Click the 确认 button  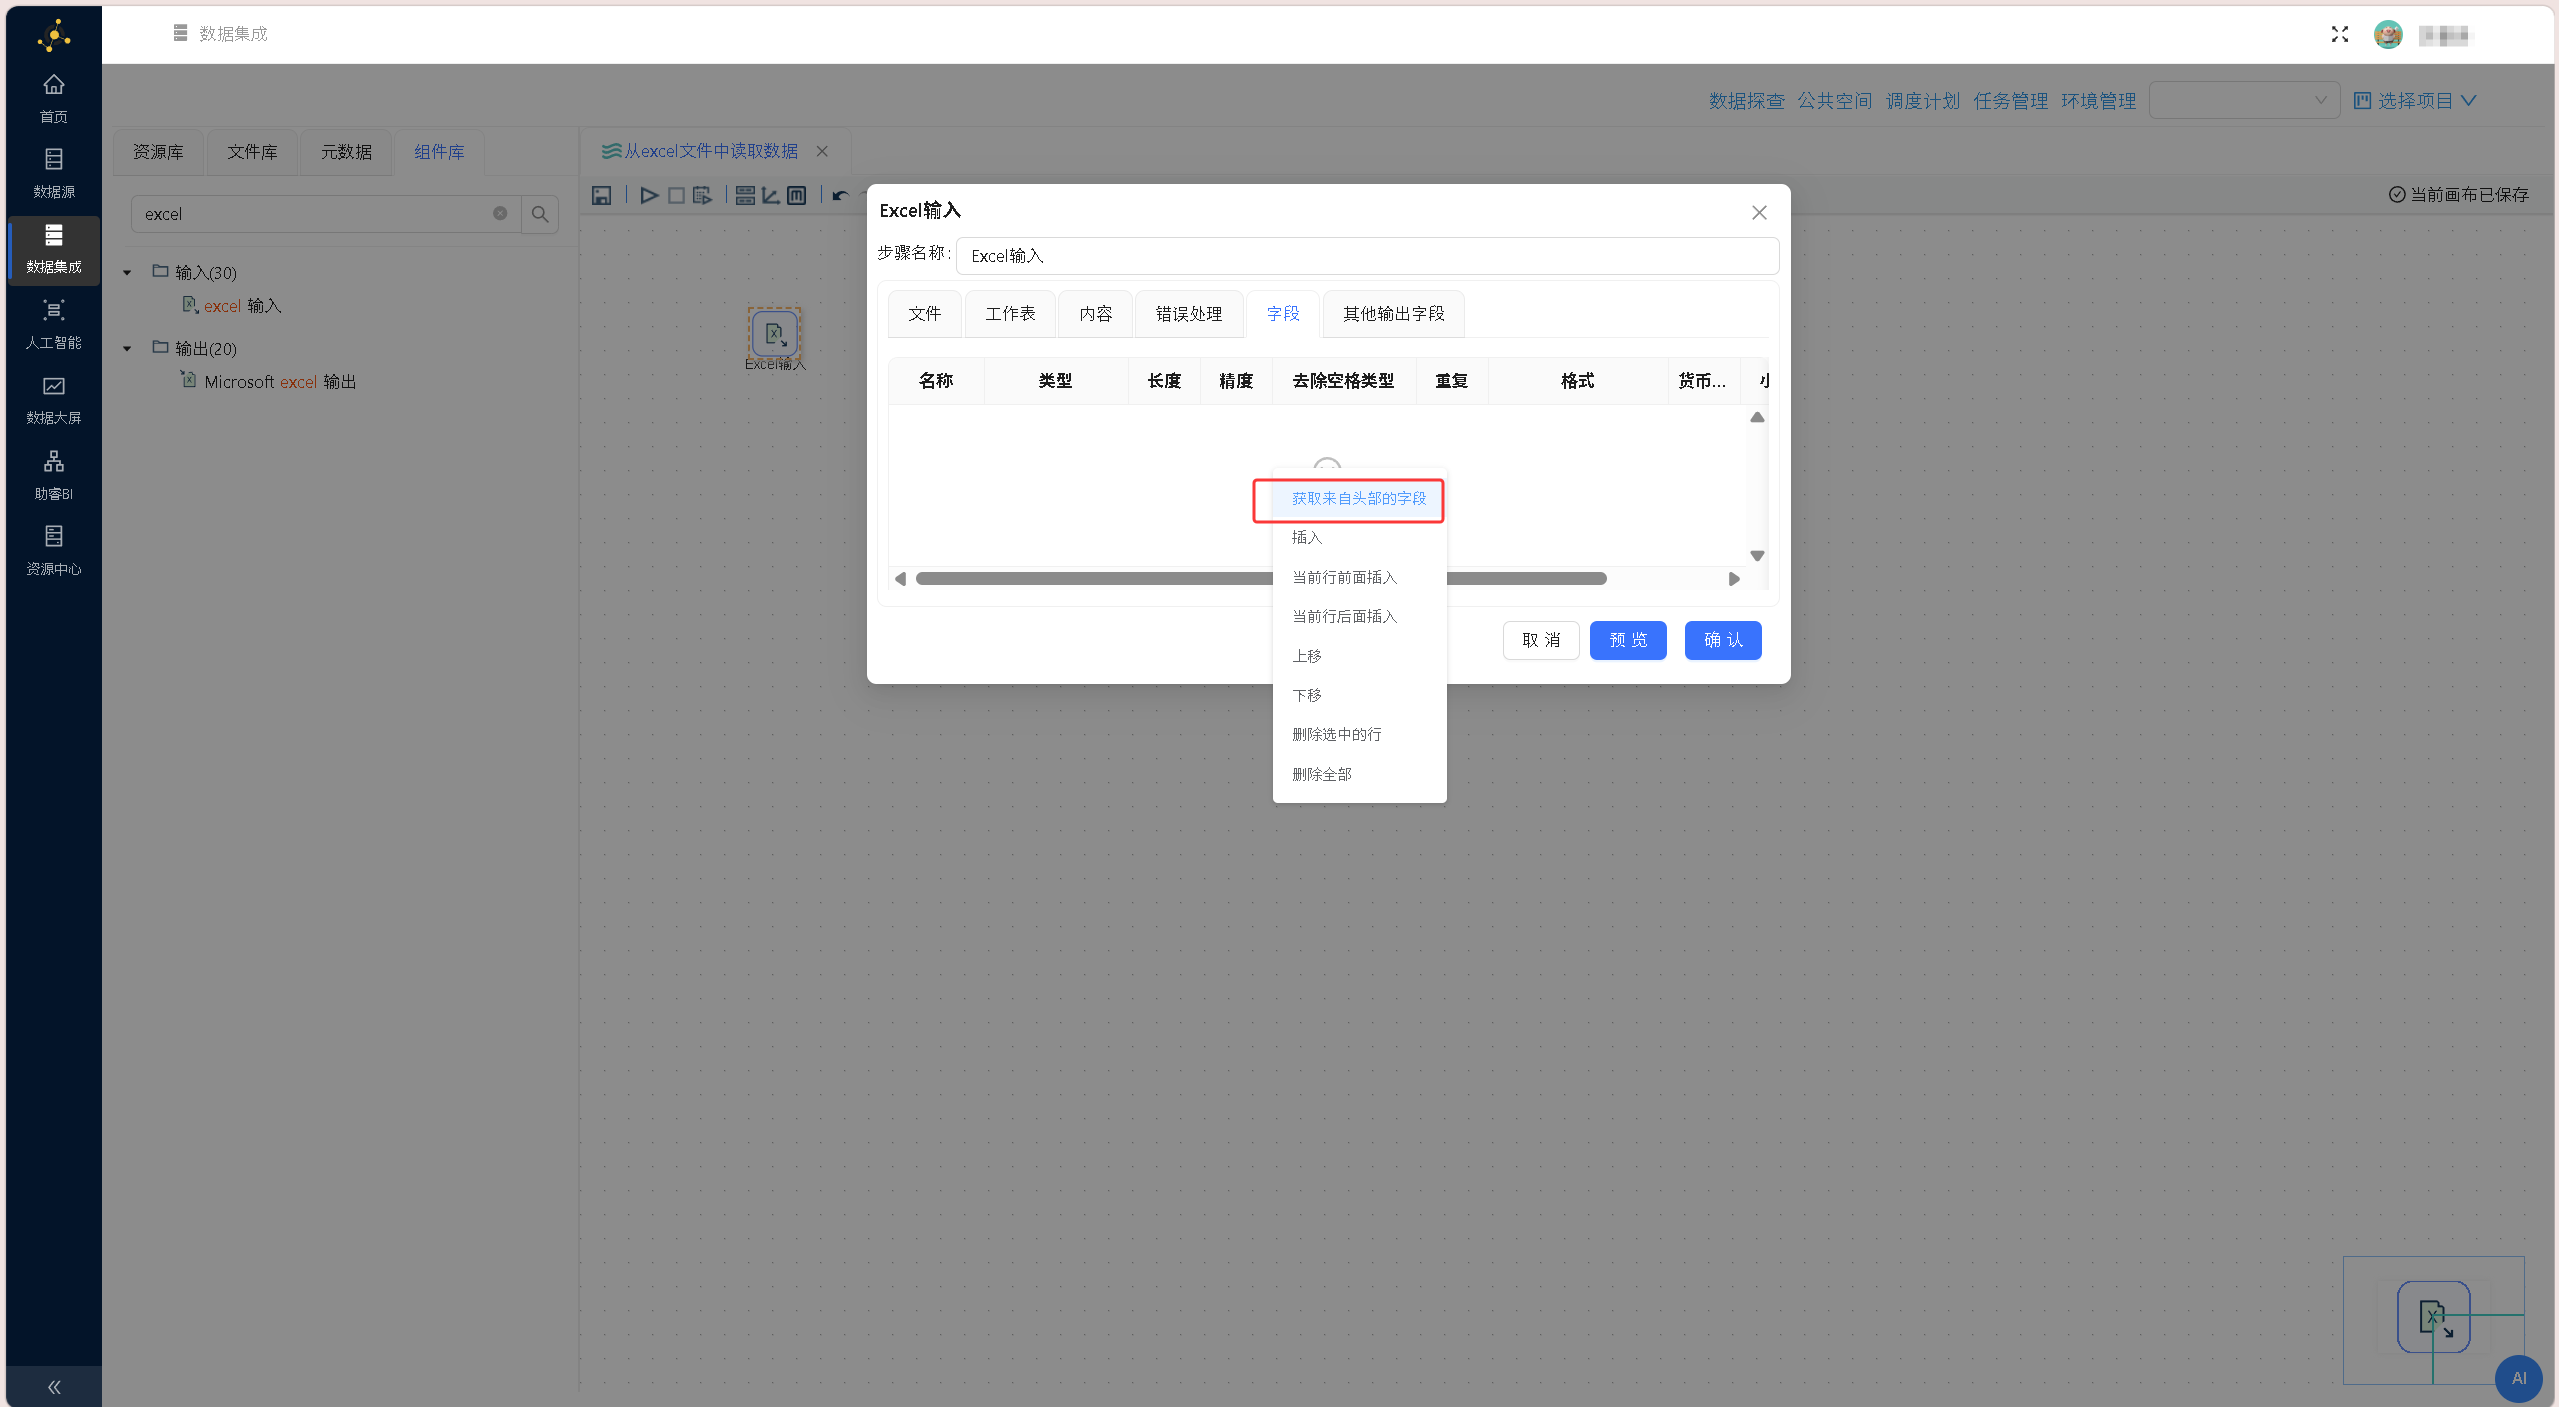click(x=1723, y=640)
